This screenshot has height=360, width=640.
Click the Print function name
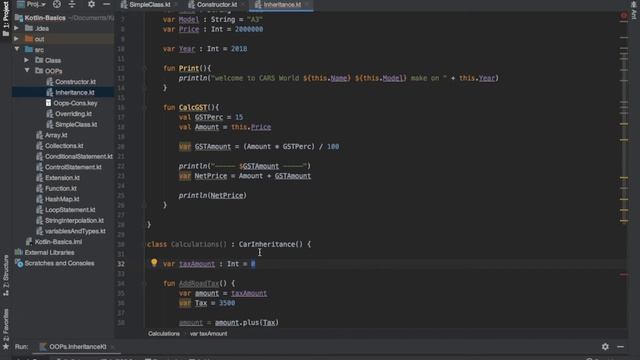[x=189, y=68]
